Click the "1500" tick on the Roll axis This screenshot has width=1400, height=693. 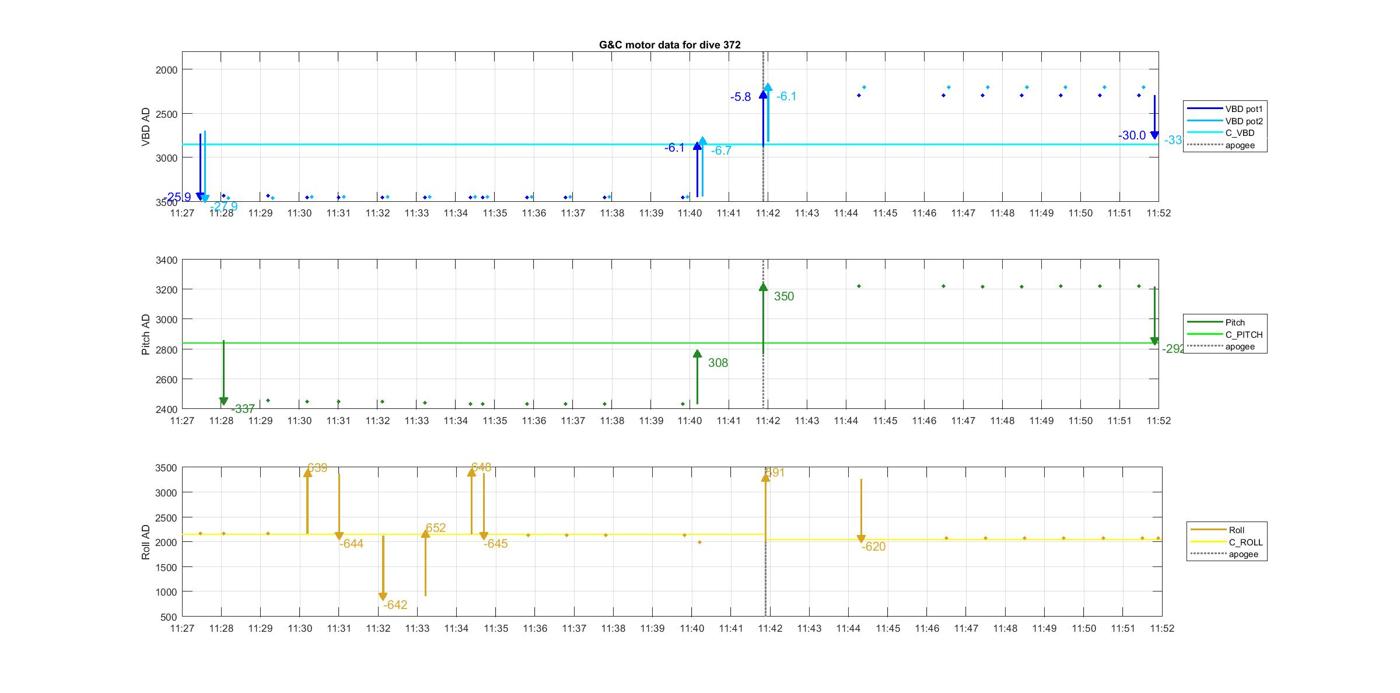(x=166, y=567)
